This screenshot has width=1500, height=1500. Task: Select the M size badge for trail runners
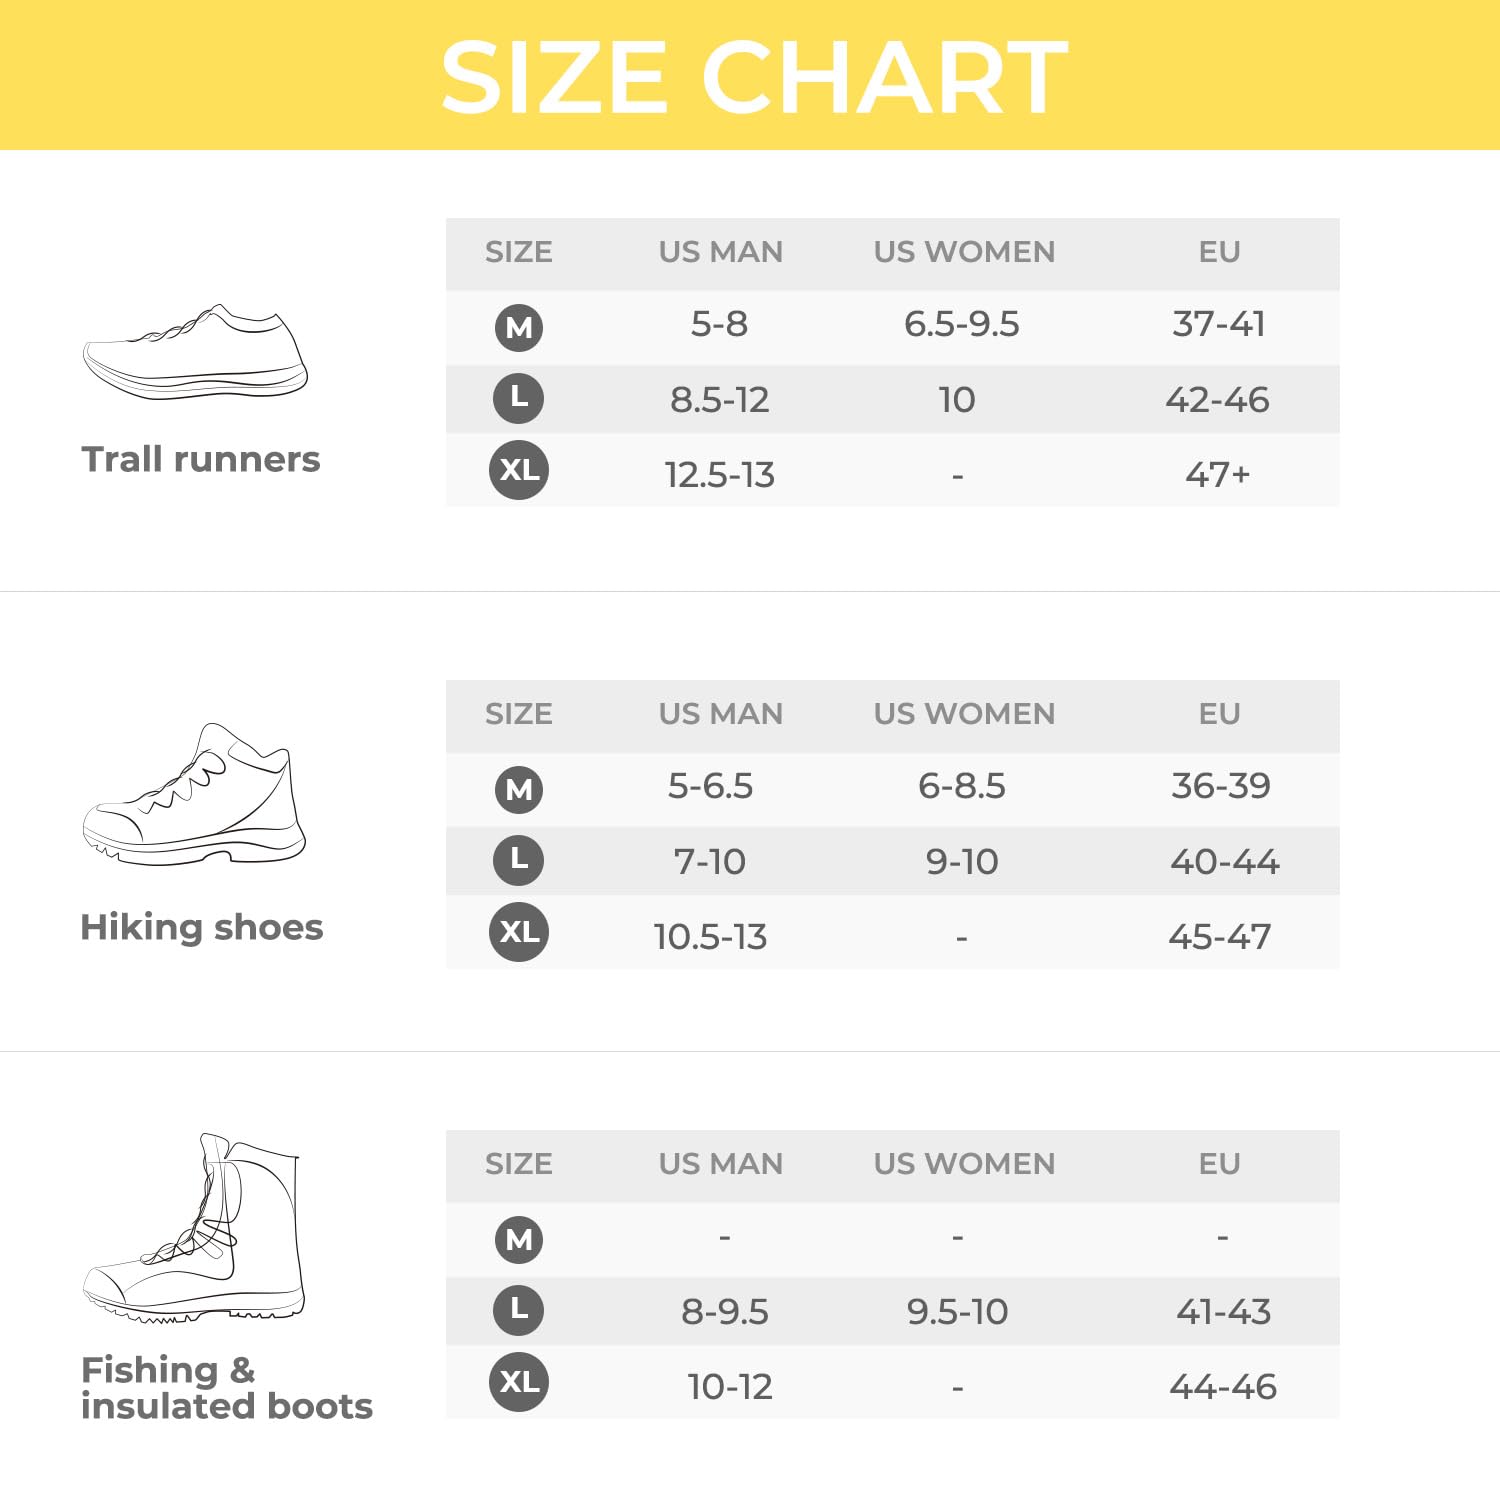(x=519, y=327)
